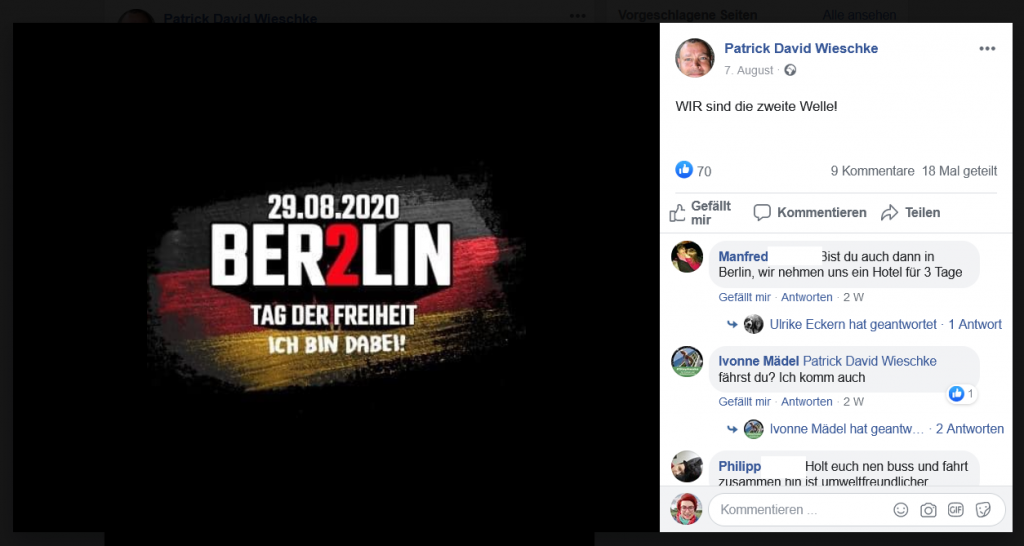Like Manfred's comment with Gefällt mir
Viewport: 1024px width, 546px height.
744,297
